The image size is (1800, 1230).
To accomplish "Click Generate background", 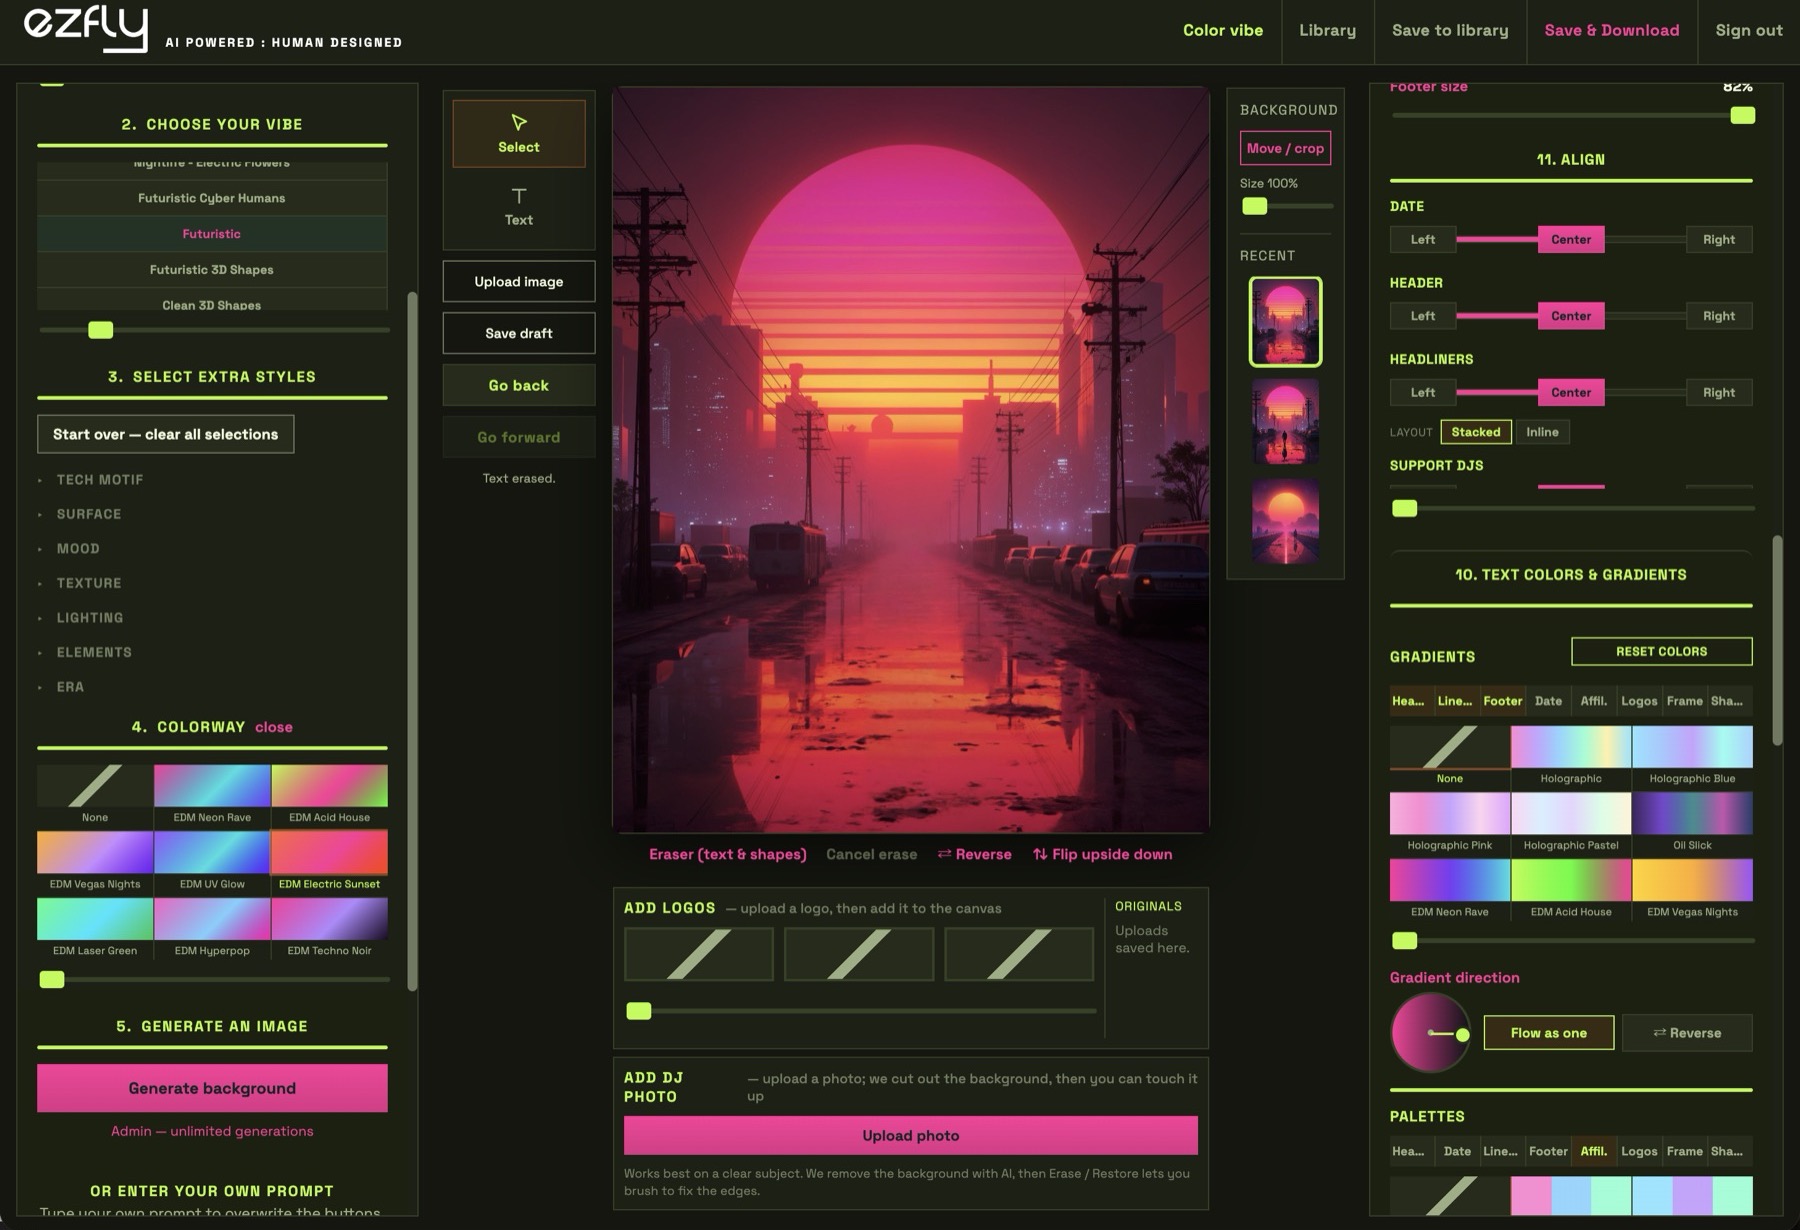I will click(212, 1088).
